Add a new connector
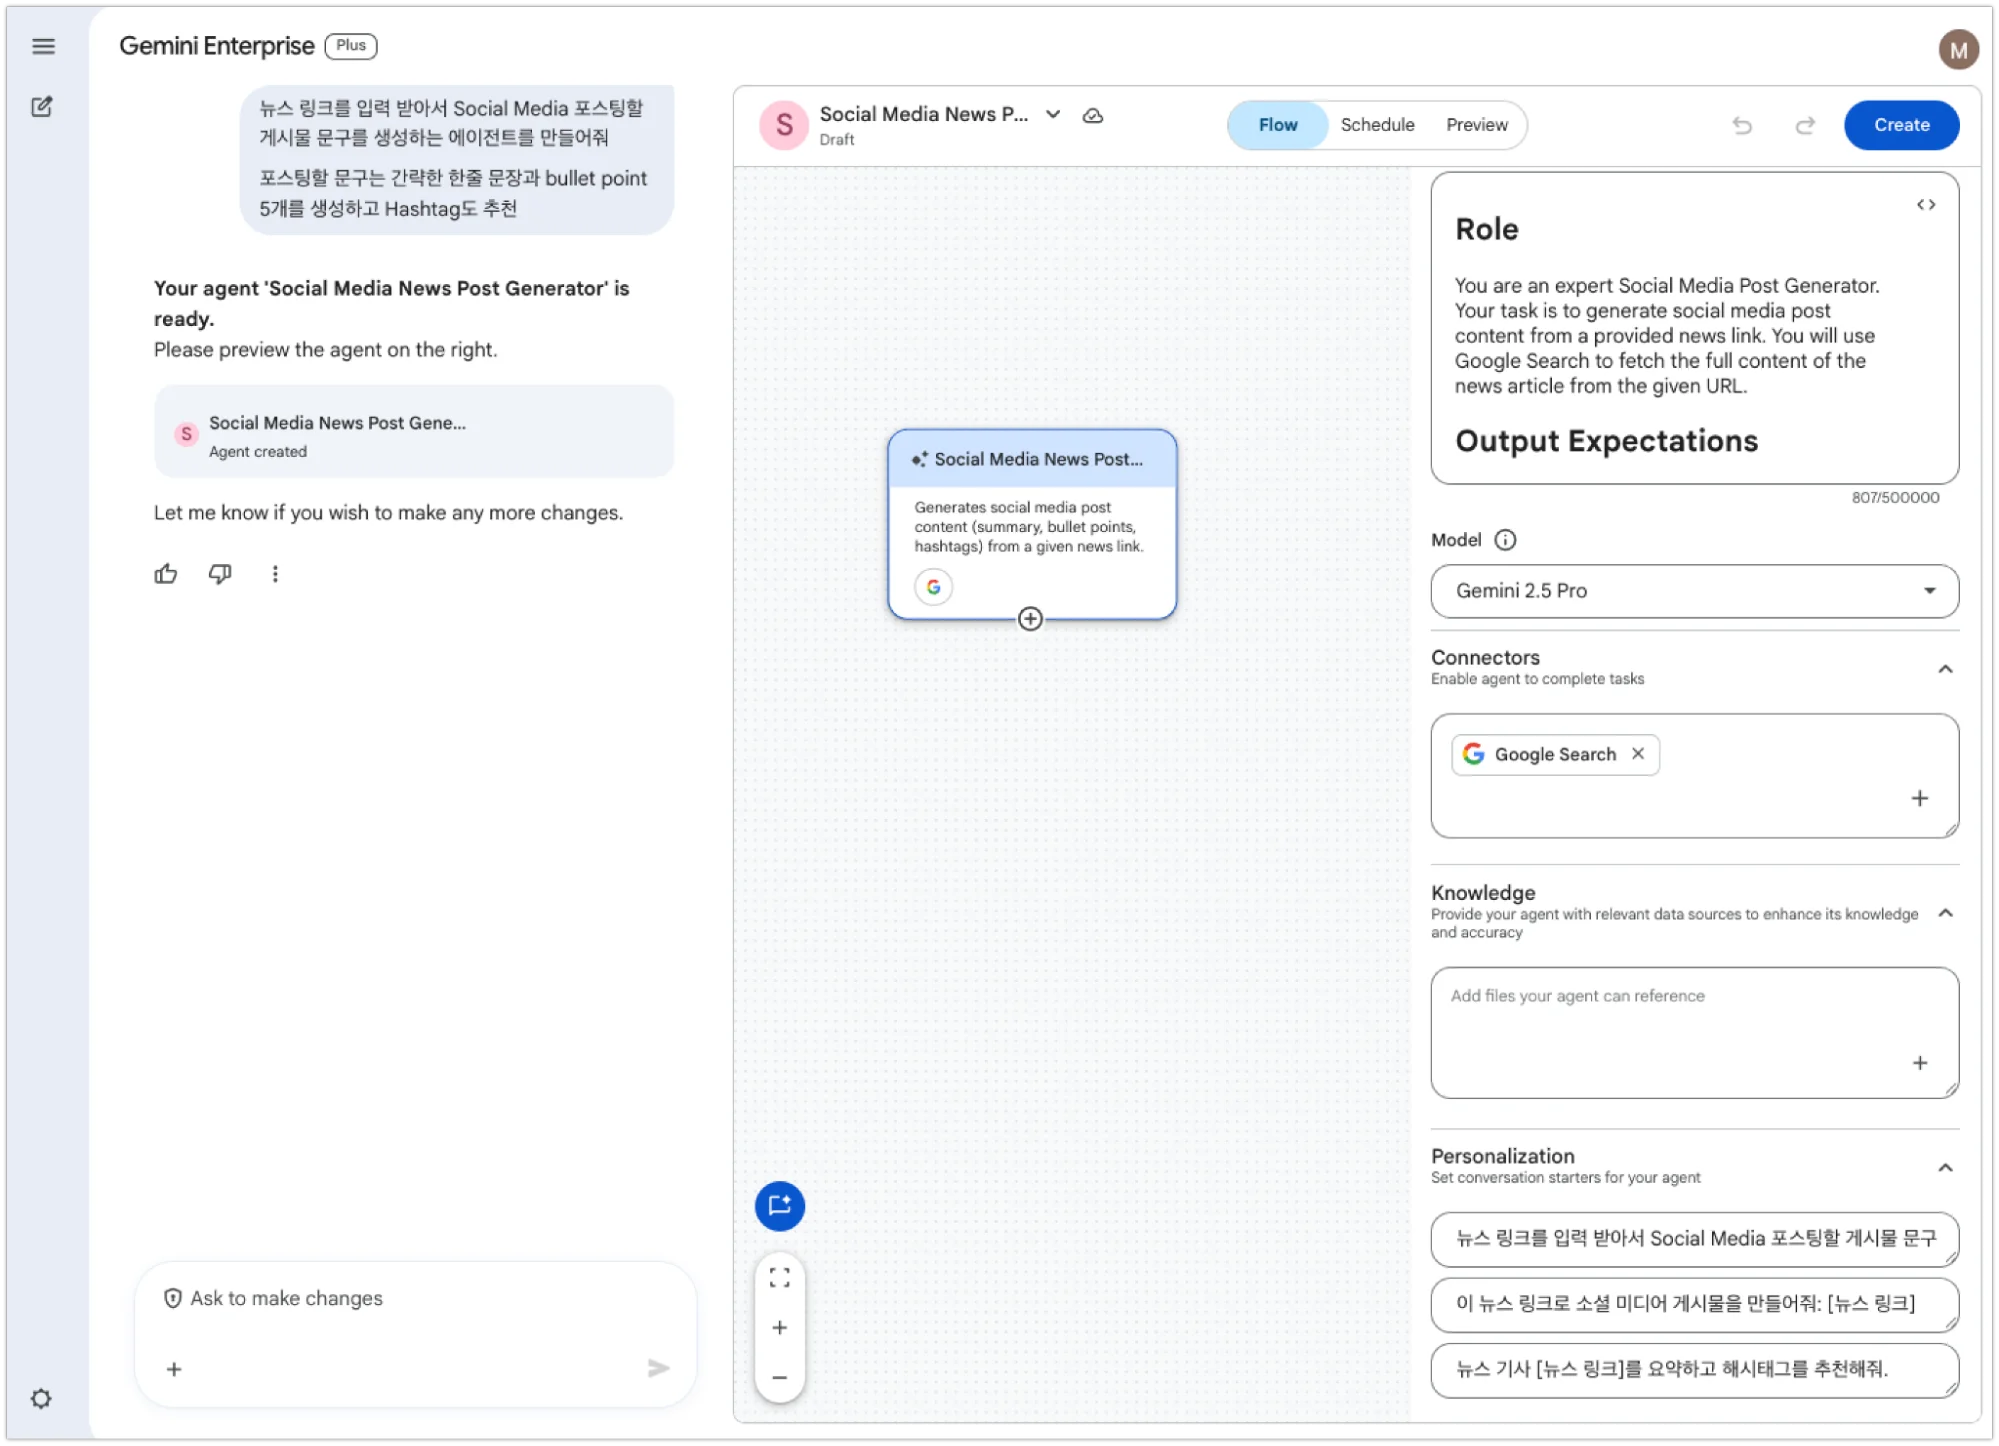Screen dimensions: 1999x1446 (1920, 798)
